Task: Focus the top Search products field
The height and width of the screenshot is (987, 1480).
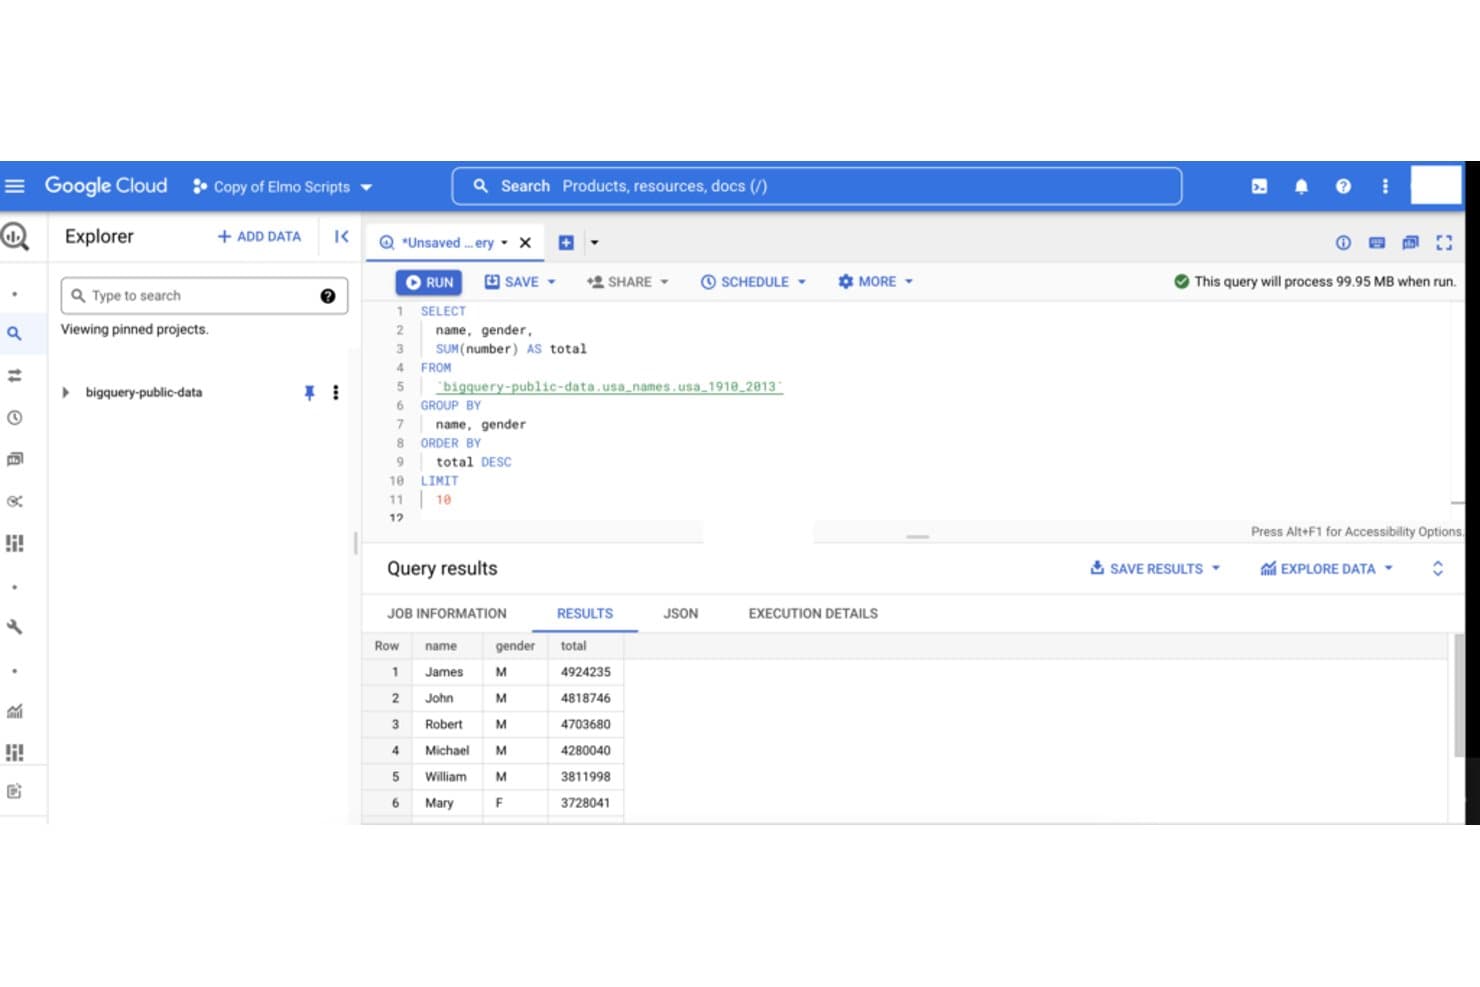Action: (817, 186)
